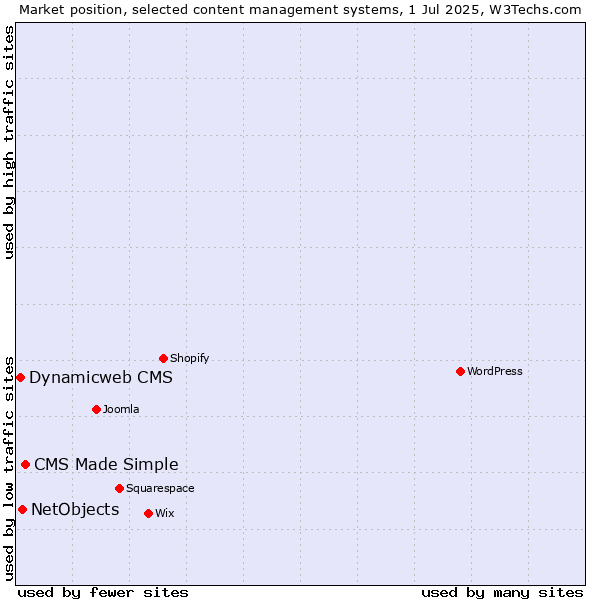Screen dimensions: 600x600
Task: Select the Squarespace label text
Action: (x=160, y=488)
